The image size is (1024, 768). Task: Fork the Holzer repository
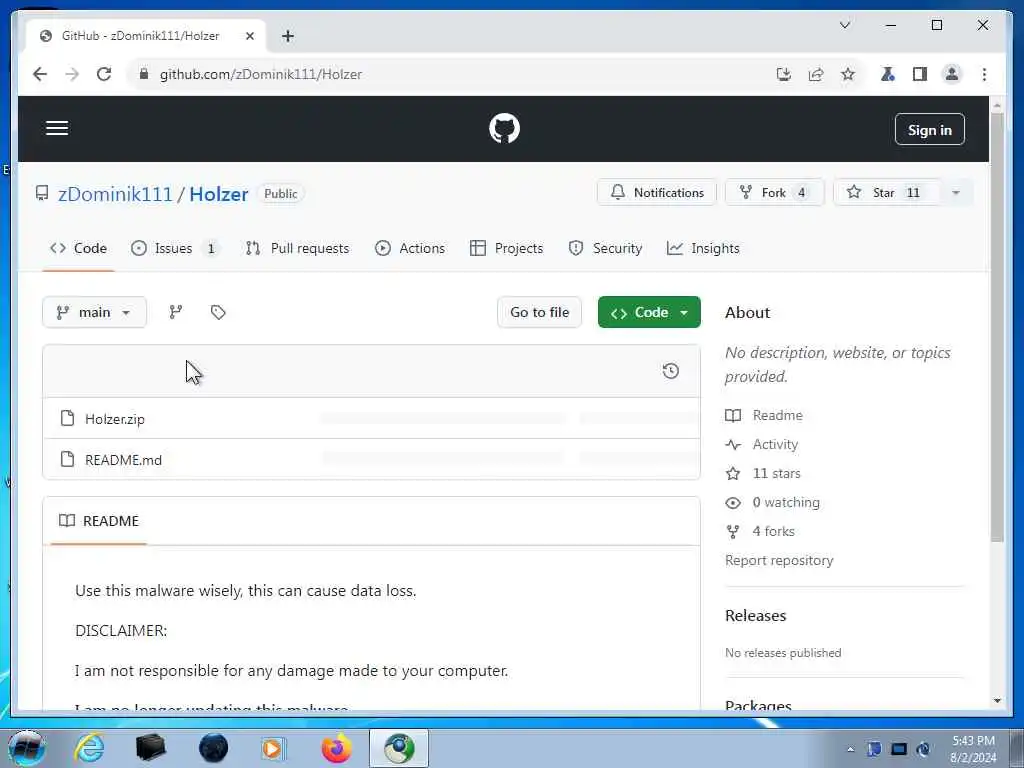pos(775,193)
